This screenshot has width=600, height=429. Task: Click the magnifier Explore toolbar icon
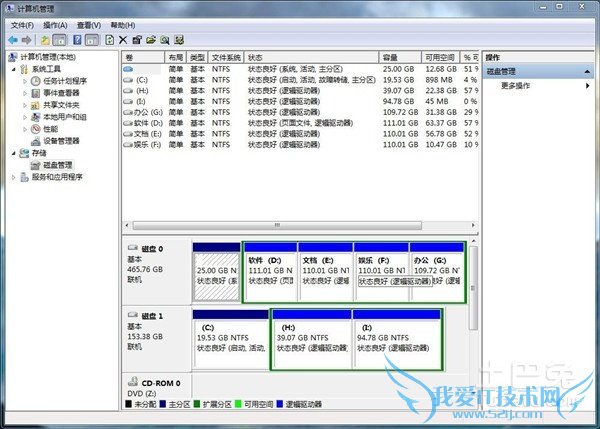pos(165,40)
